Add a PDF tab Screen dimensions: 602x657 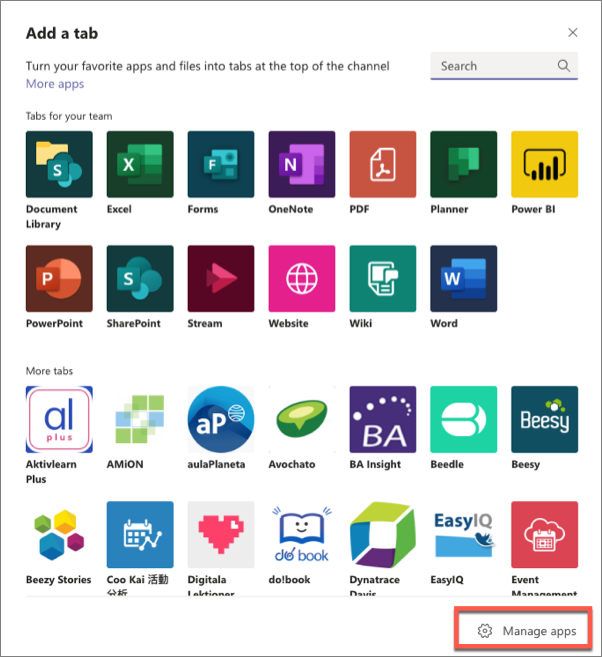pos(383,164)
